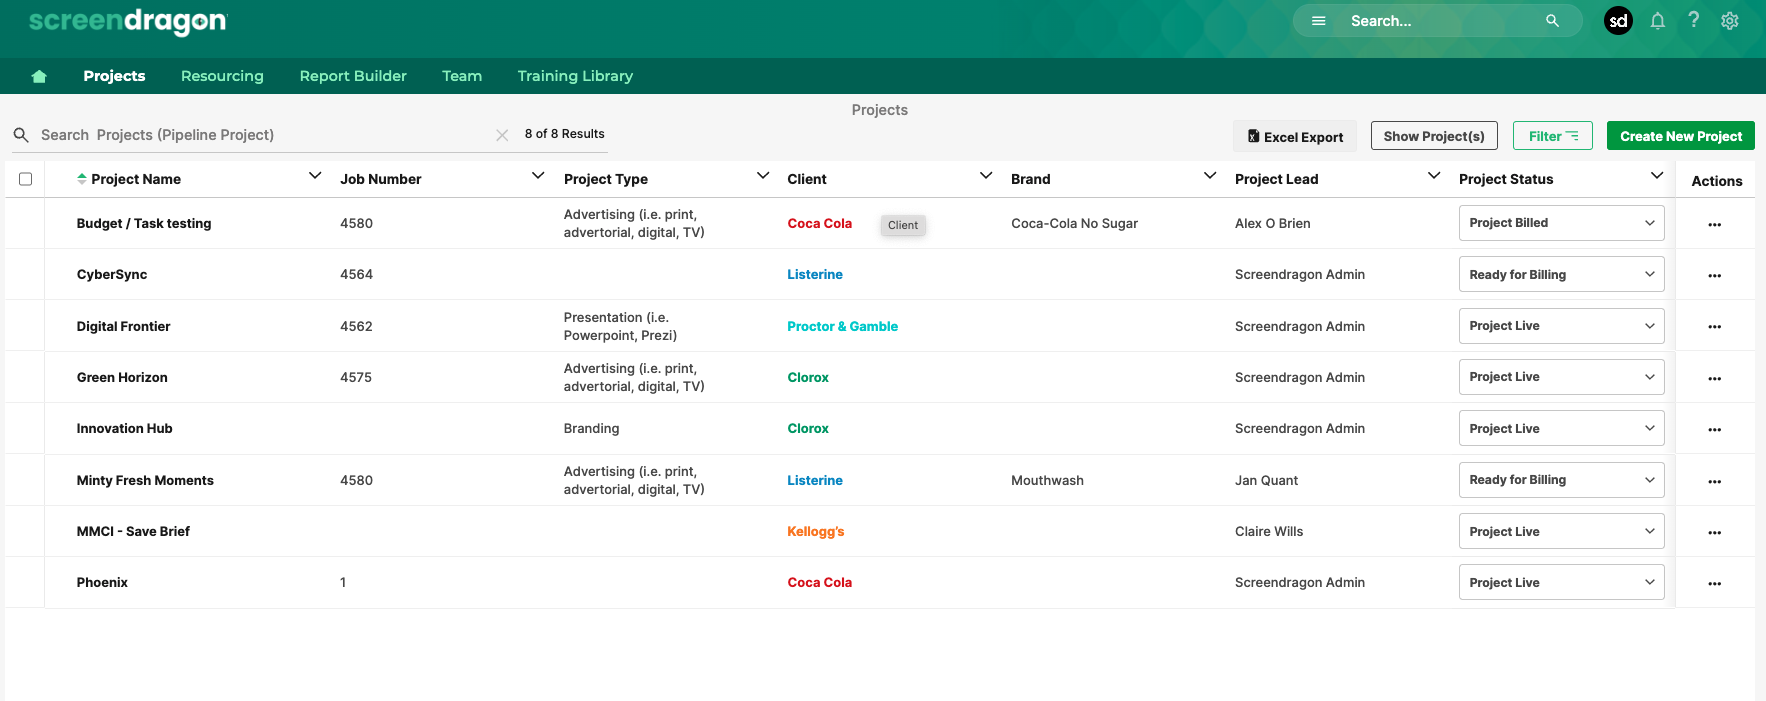Open actions menu for MMCI - Save Brief
Image resolution: width=1766 pixels, height=701 pixels.
point(1714,532)
